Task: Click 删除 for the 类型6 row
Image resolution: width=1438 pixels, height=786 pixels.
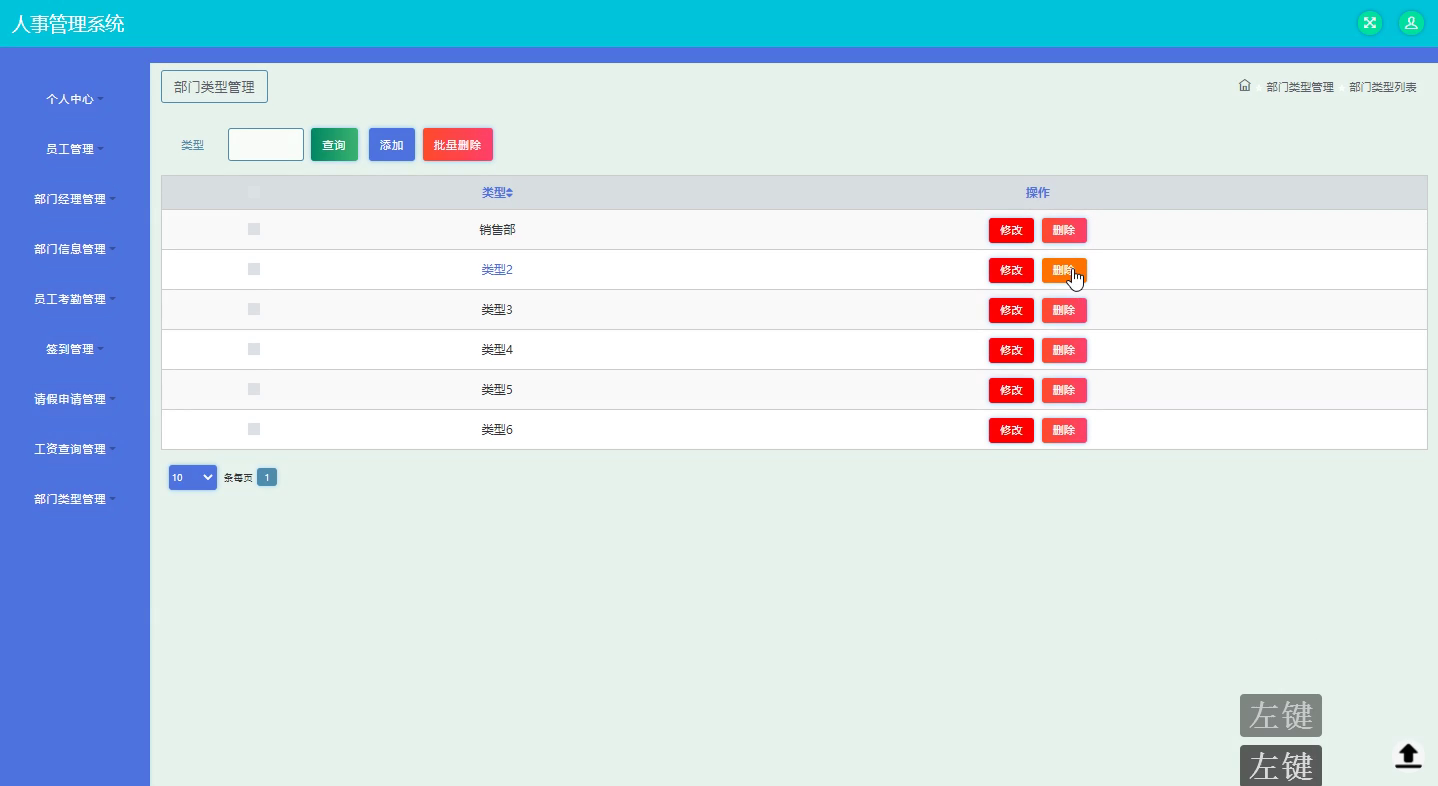Action: 1064,430
